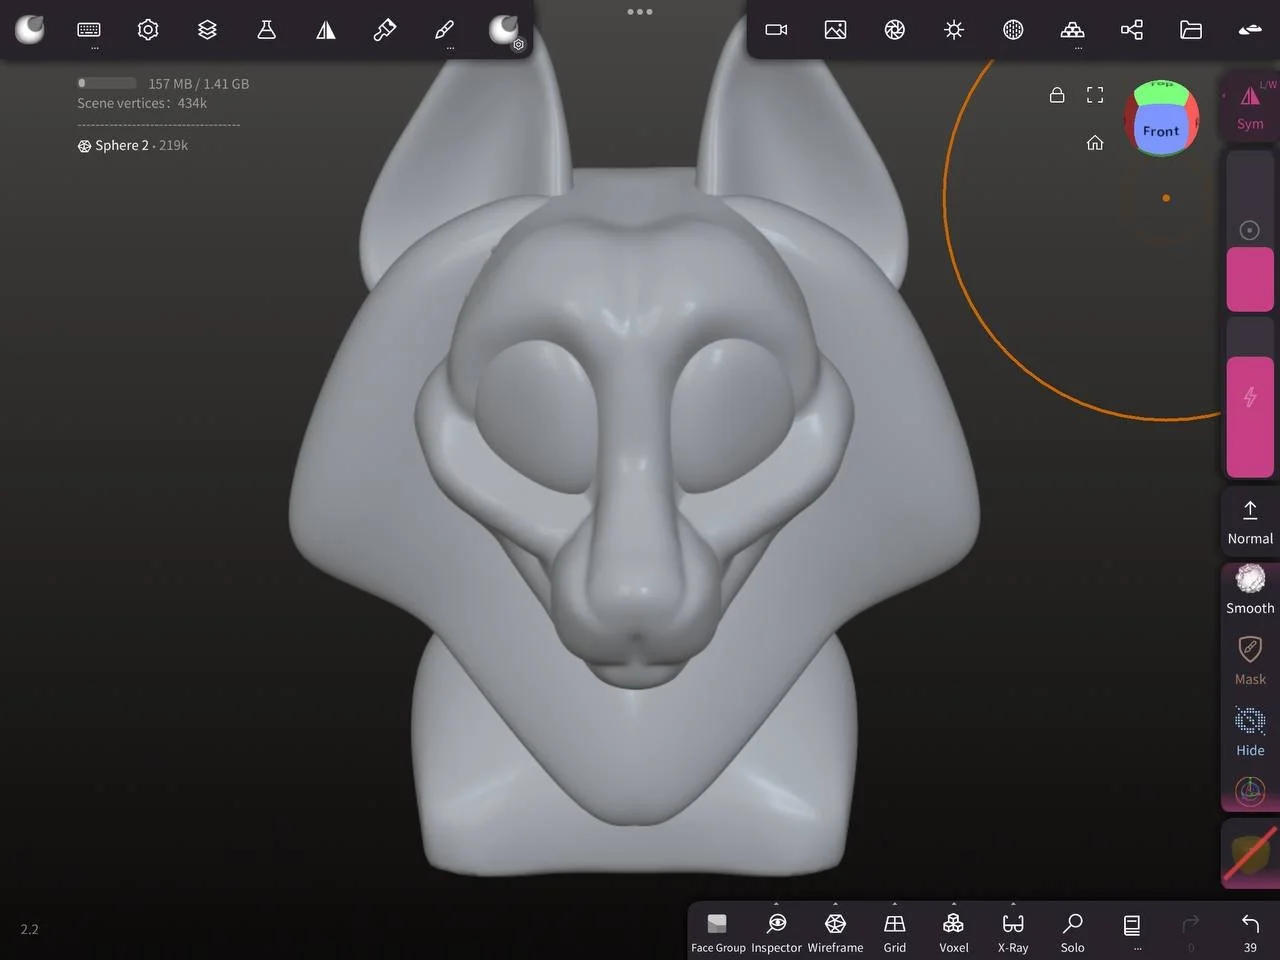Select the Mask tool
1280x960 pixels.
pyautogui.click(x=1250, y=660)
